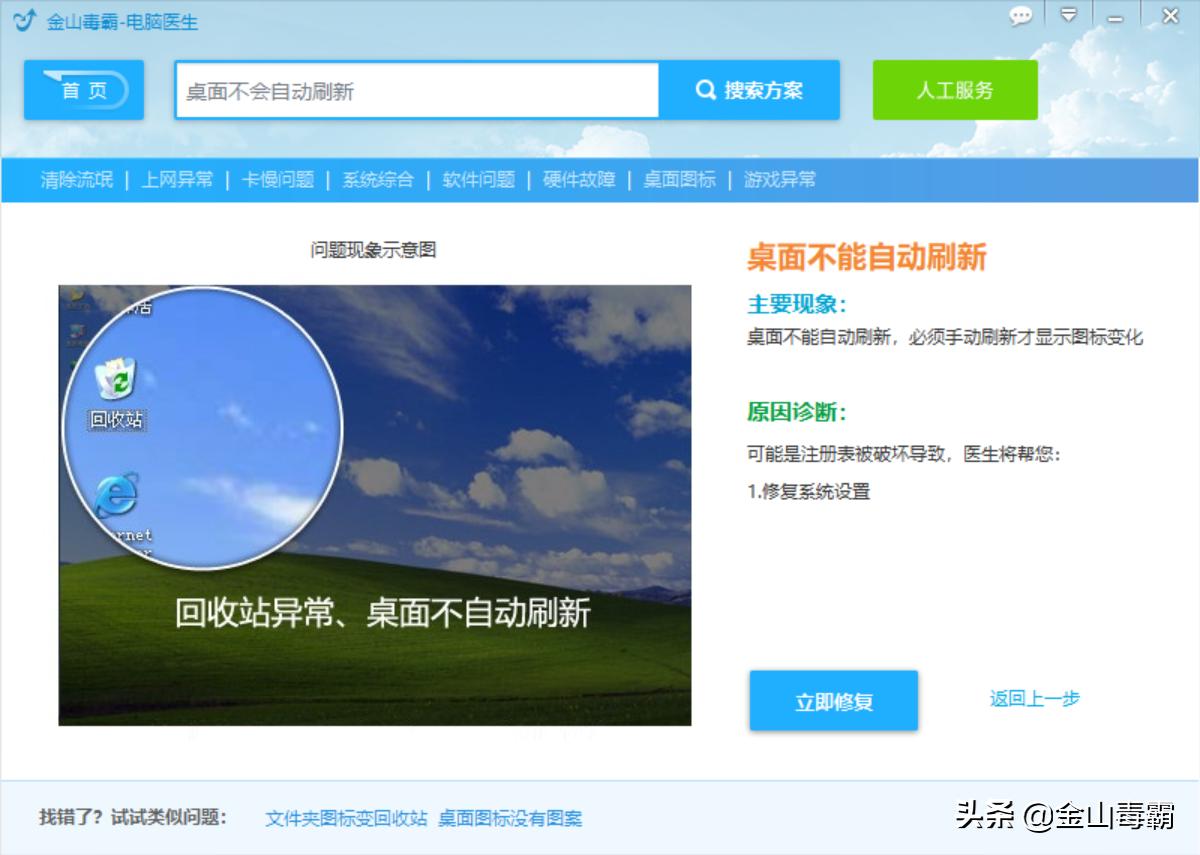Image resolution: width=1200 pixels, height=855 pixels.
Task: Expand the title bar dropdown arrow menu
Action: [1070, 17]
